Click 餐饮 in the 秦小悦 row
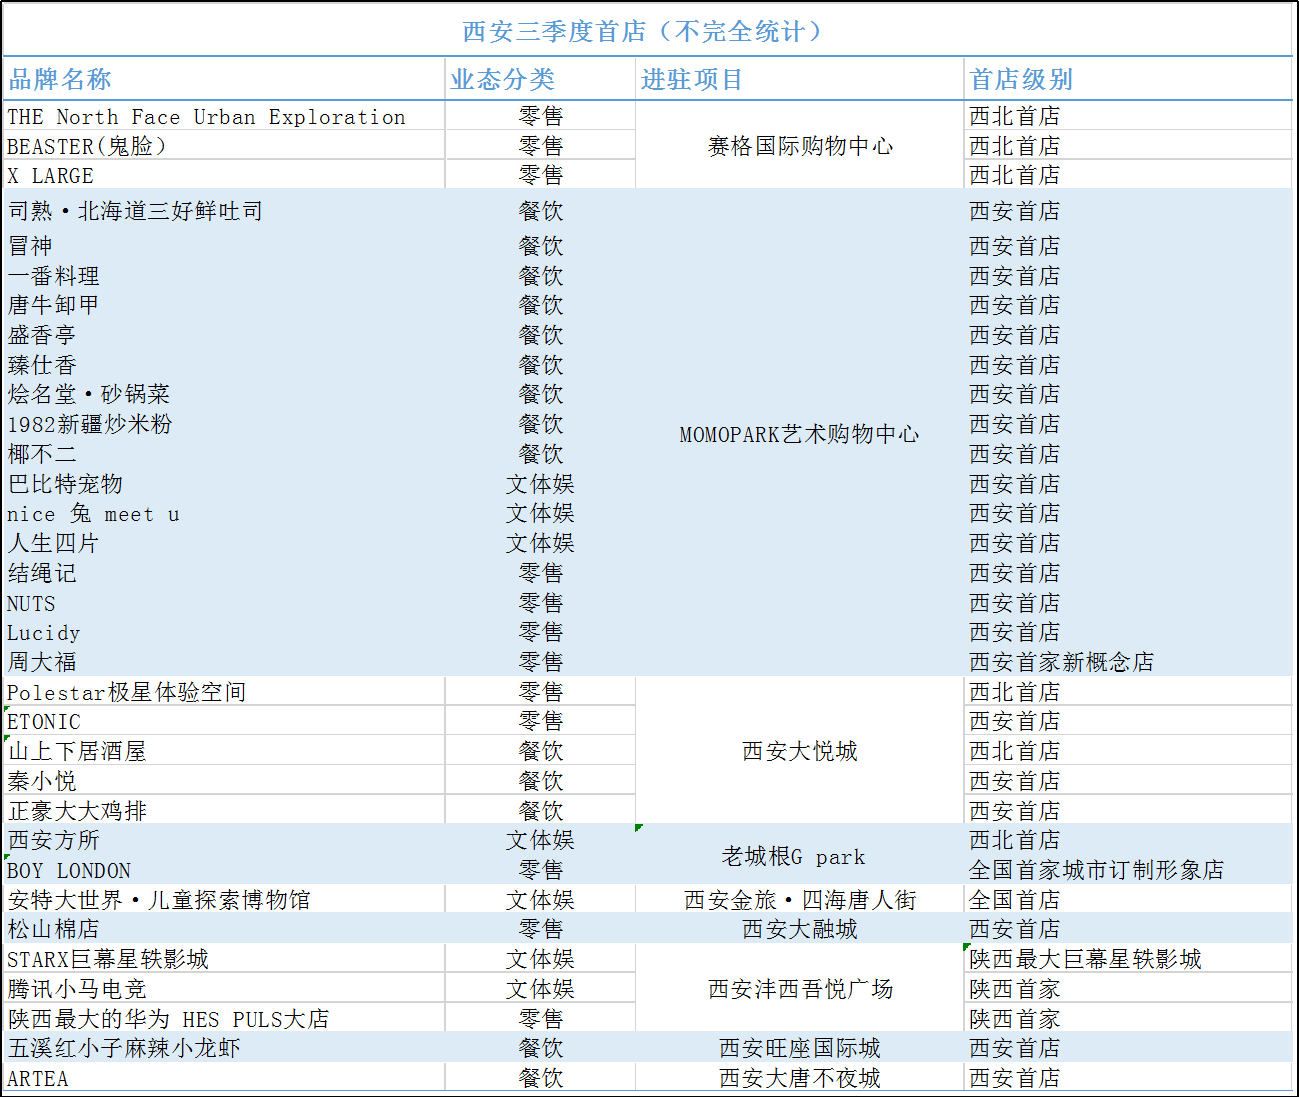Image resolution: width=1299 pixels, height=1097 pixels. tap(540, 781)
